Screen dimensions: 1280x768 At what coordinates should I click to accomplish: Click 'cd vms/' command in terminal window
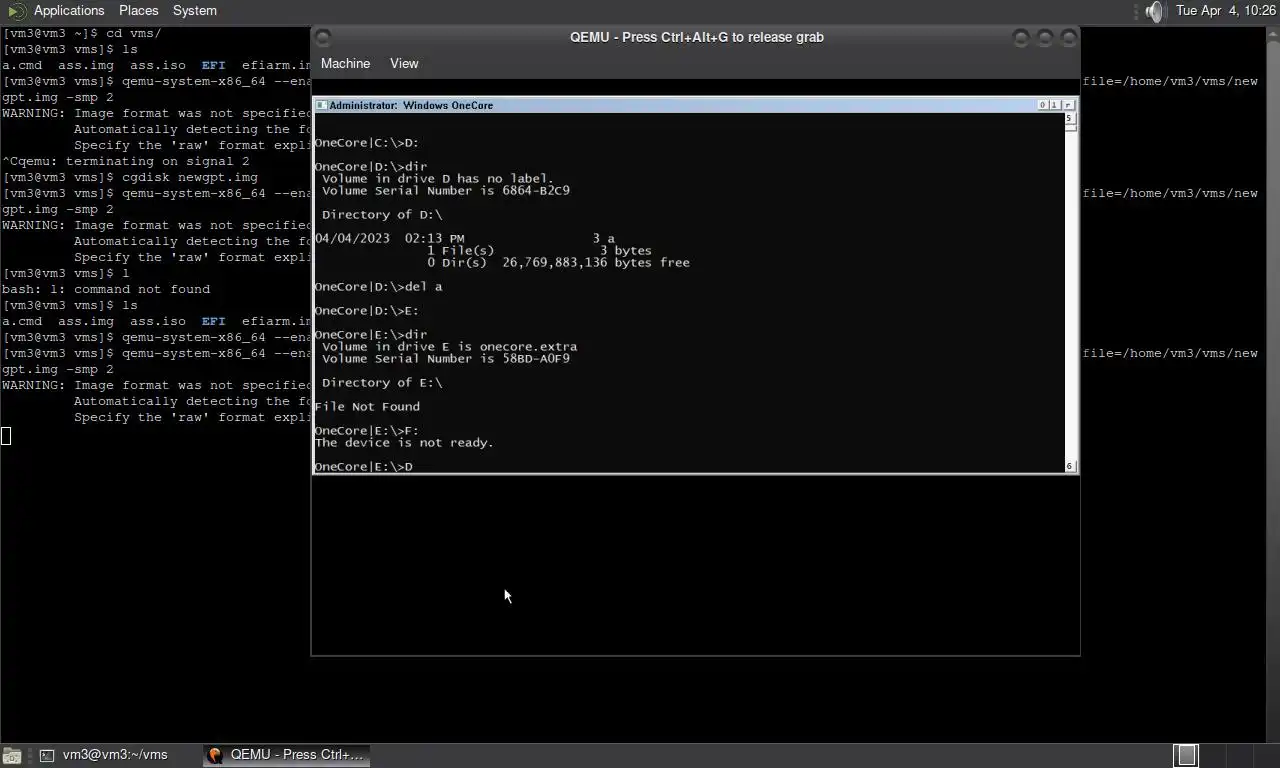133,33
